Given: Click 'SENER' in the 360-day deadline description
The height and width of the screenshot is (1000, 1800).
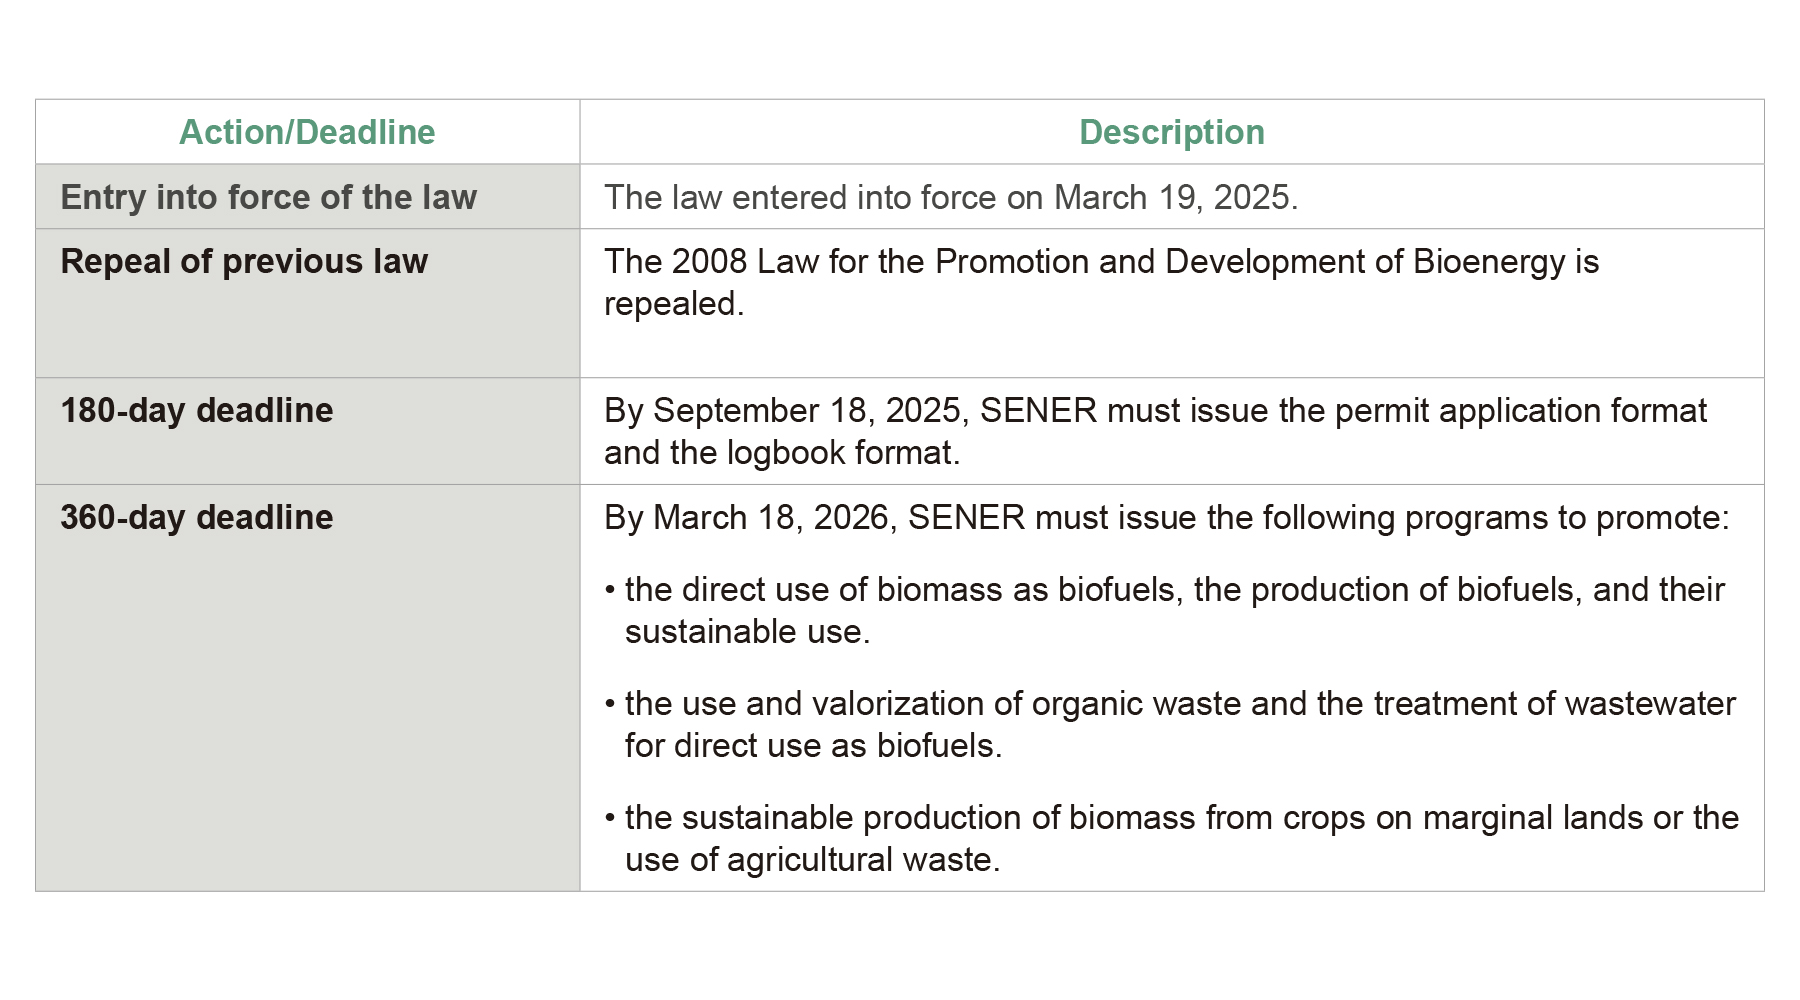Looking at the screenshot, I should [966, 517].
